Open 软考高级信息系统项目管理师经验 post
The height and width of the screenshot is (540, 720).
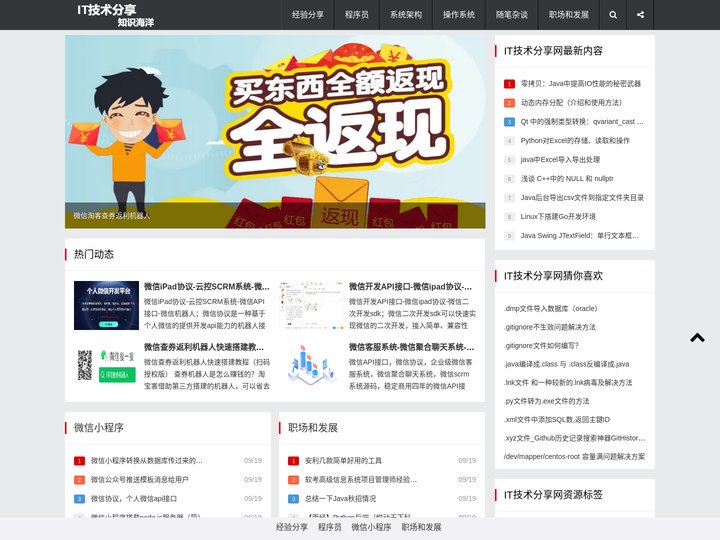(361, 479)
